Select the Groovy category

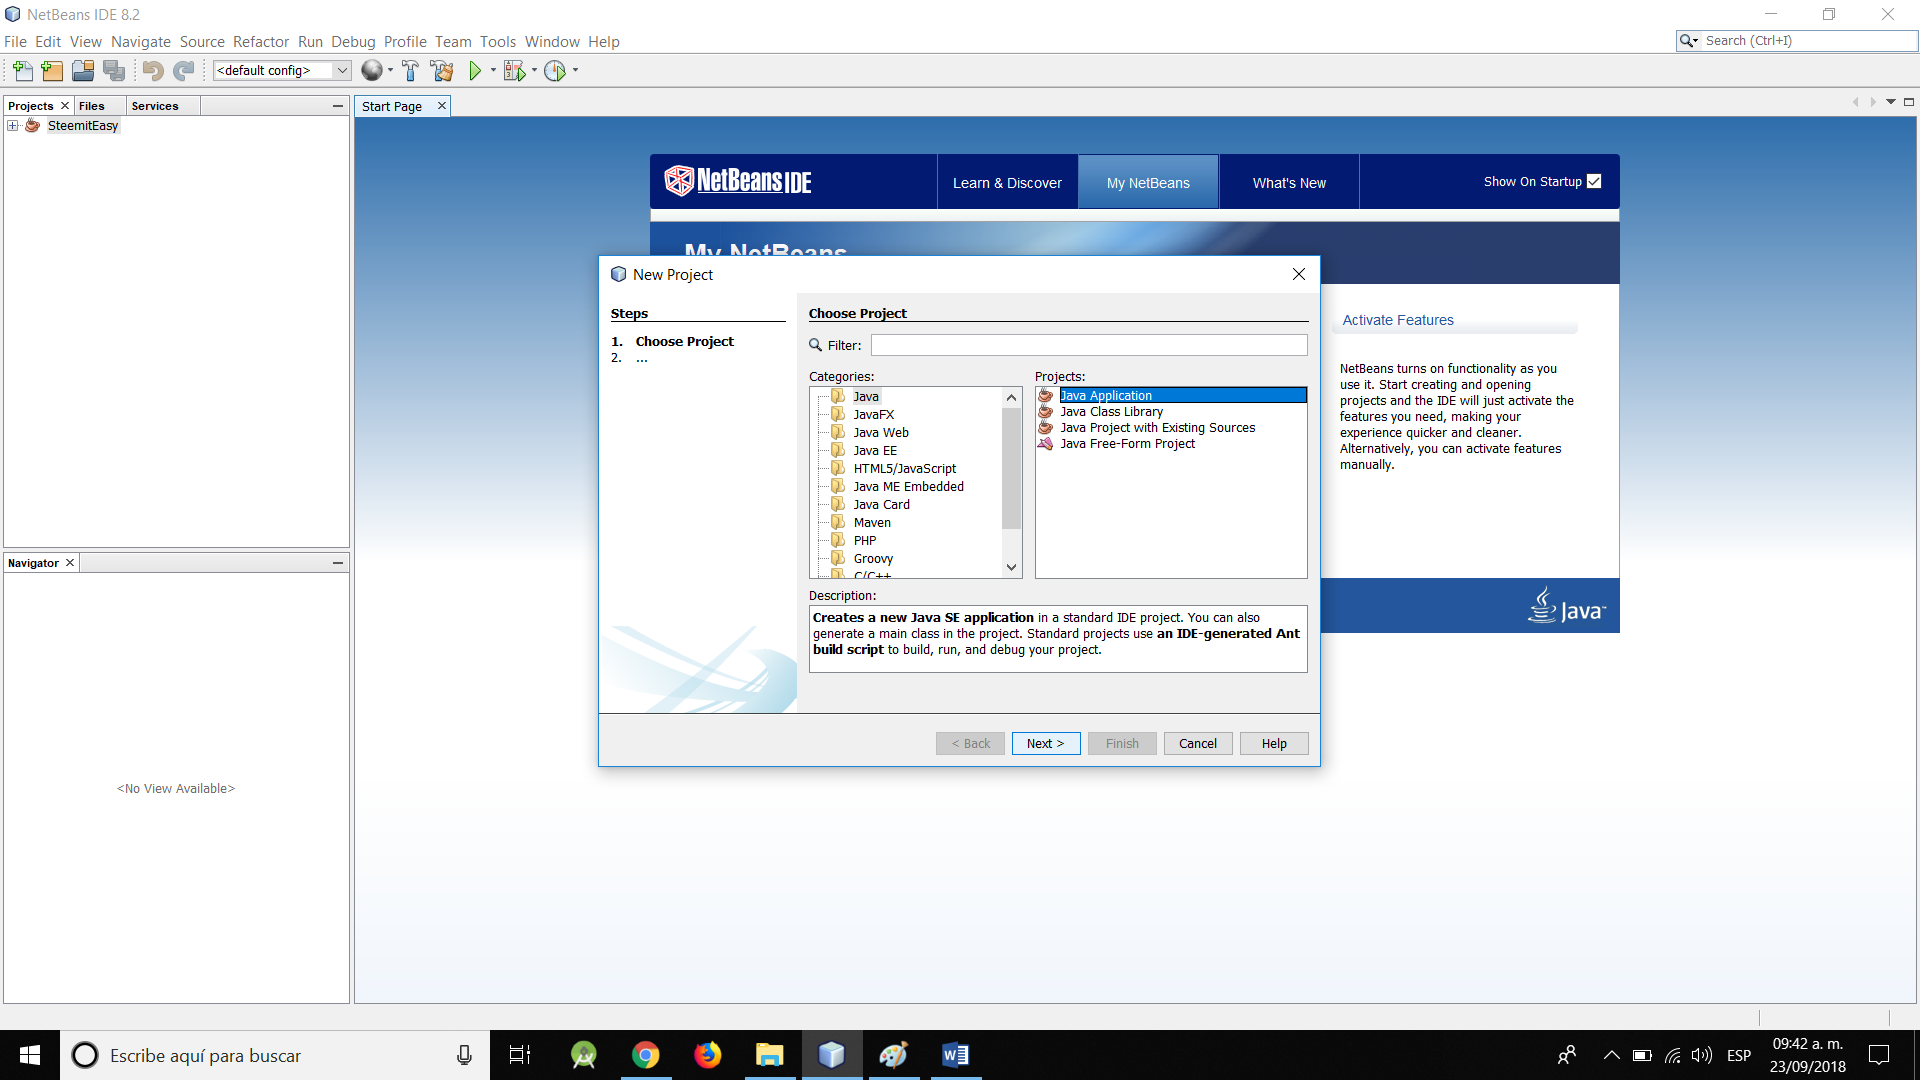click(873, 558)
